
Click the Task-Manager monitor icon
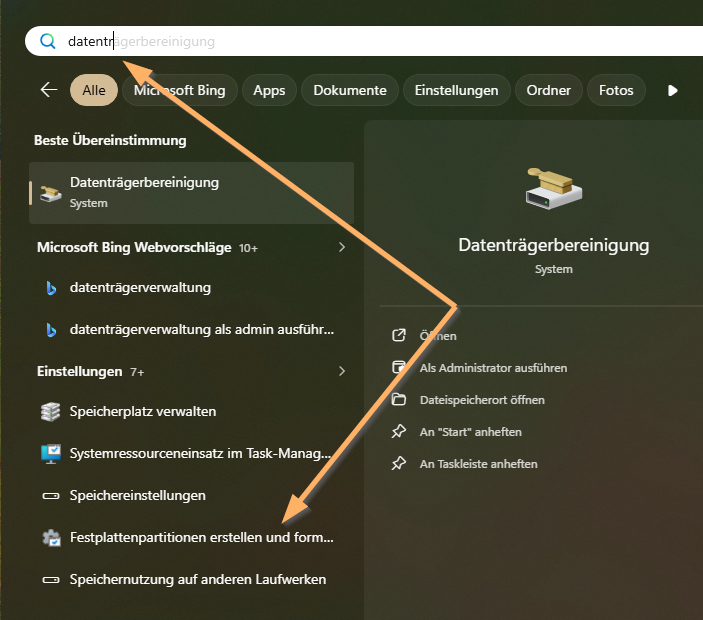coord(51,454)
